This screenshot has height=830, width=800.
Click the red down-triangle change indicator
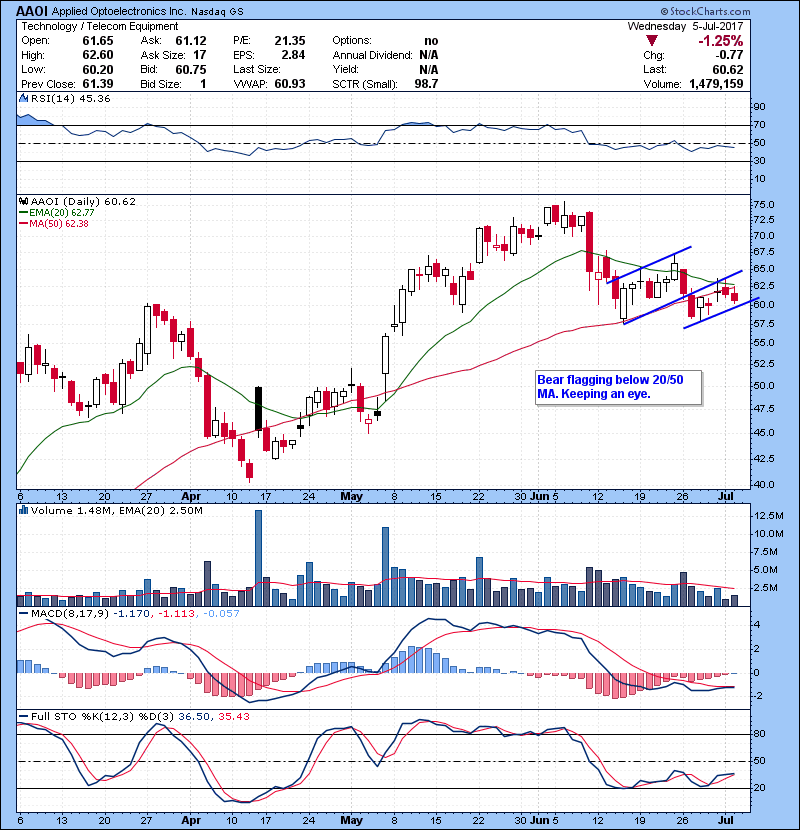[652, 41]
